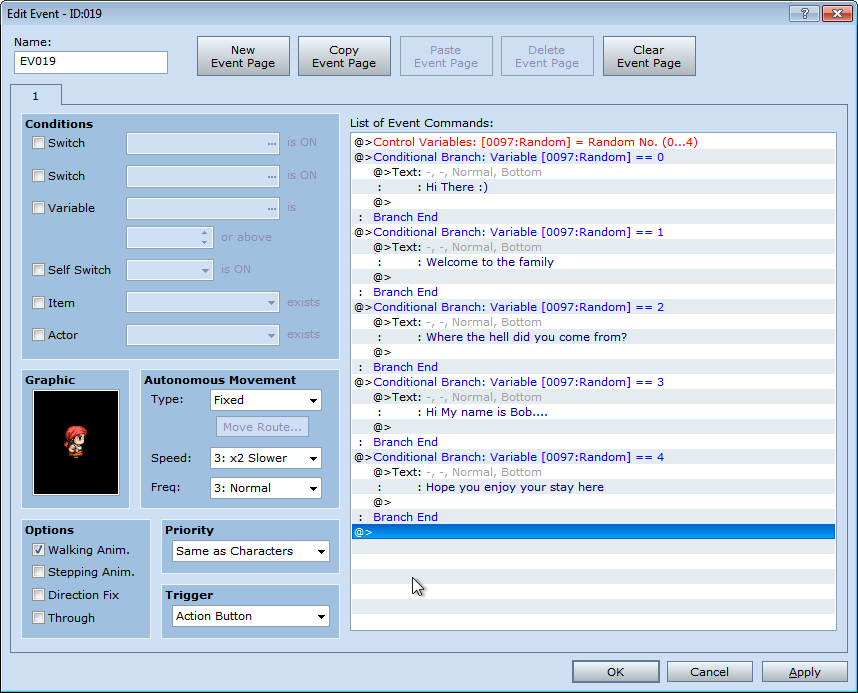The height and width of the screenshot is (693, 858).
Task: Confirm changes with the OK button
Action: pyautogui.click(x=615, y=672)
